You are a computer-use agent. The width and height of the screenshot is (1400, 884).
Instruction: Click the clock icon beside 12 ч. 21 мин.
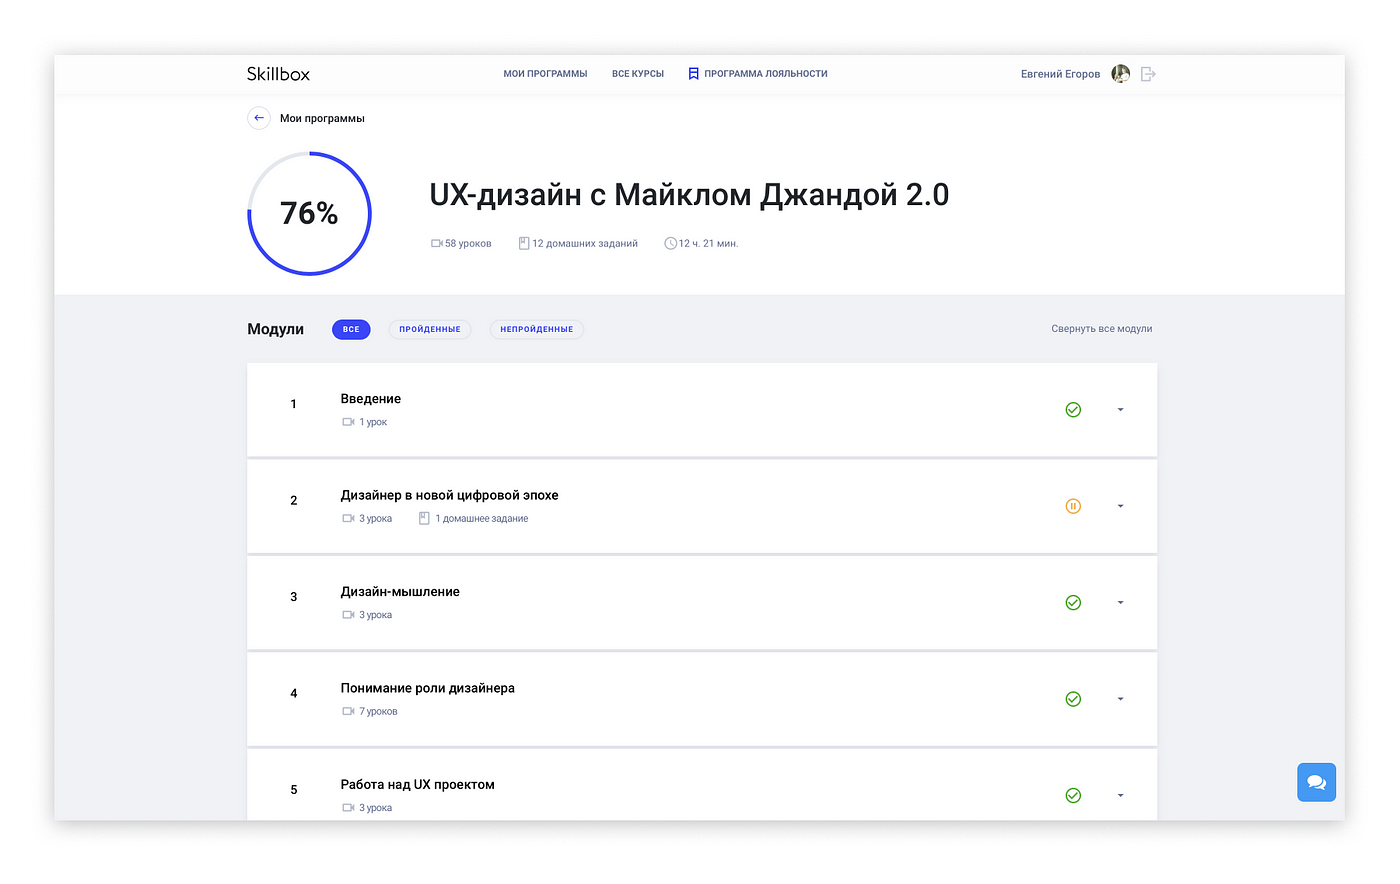(670, 243)
